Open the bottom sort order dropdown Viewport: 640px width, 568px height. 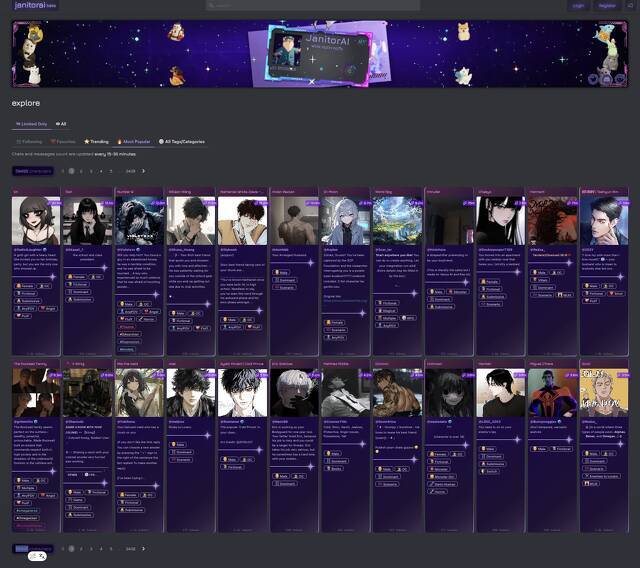(x=33, y=548)
